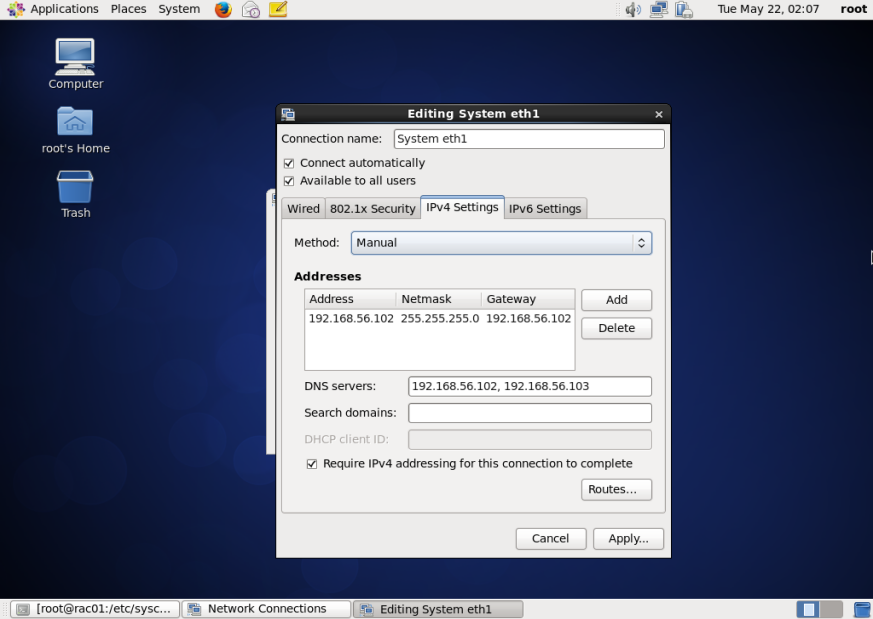Open root's Home folder on the desktop
The height and width of the screenshot is (619, 873).
click(74, 122)
